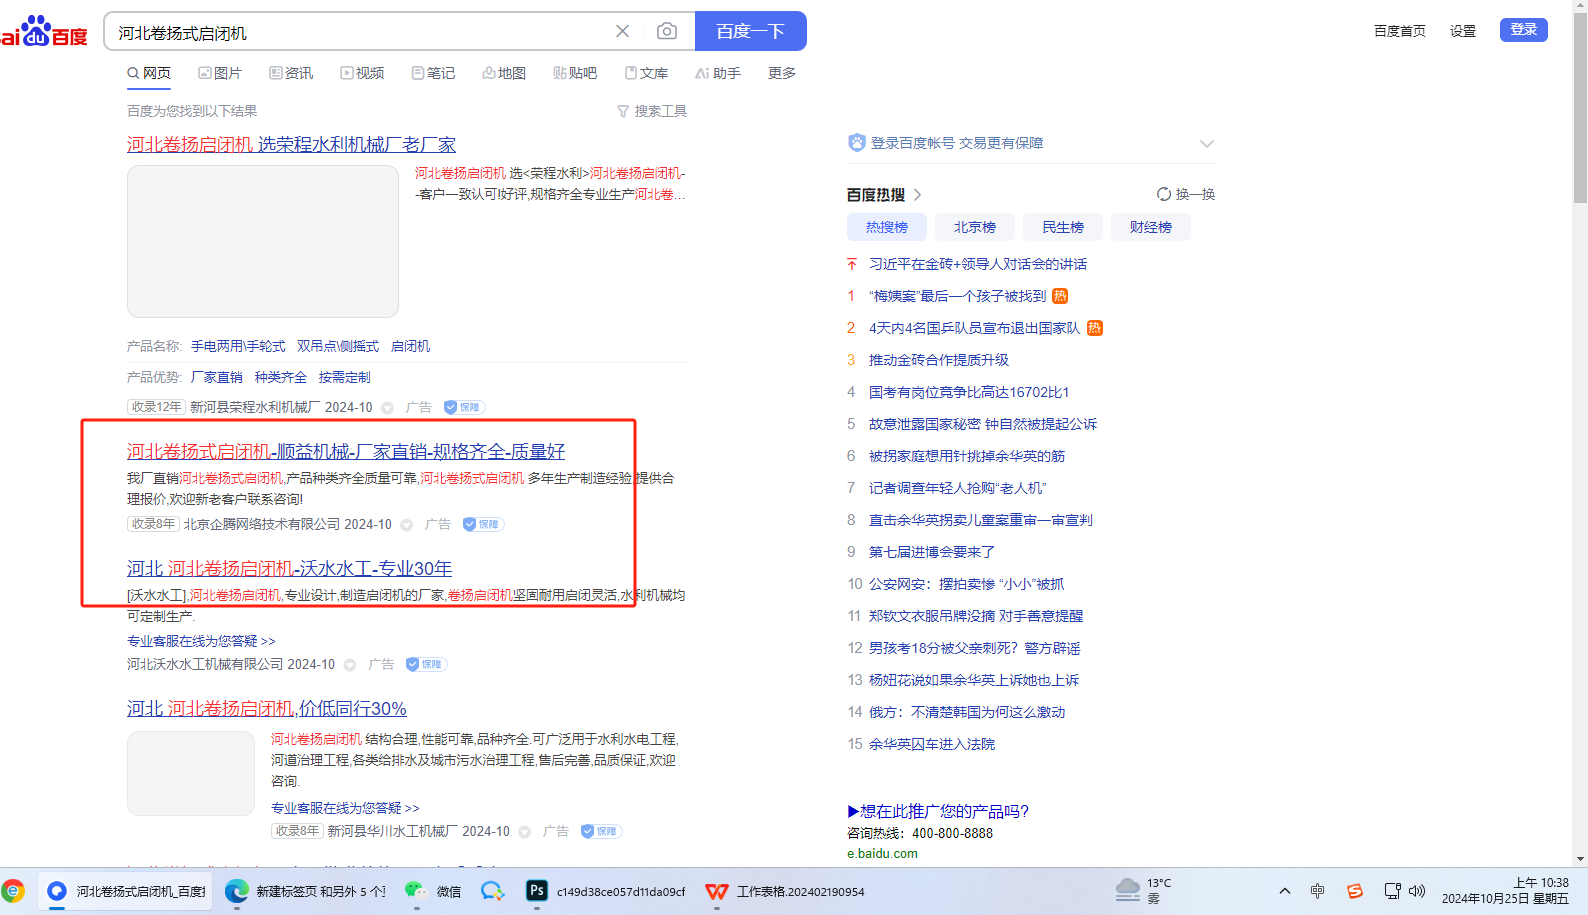Show hidden system tray icons
The width and height of the screenshot is (1588, 915).
click(1285, 891)
